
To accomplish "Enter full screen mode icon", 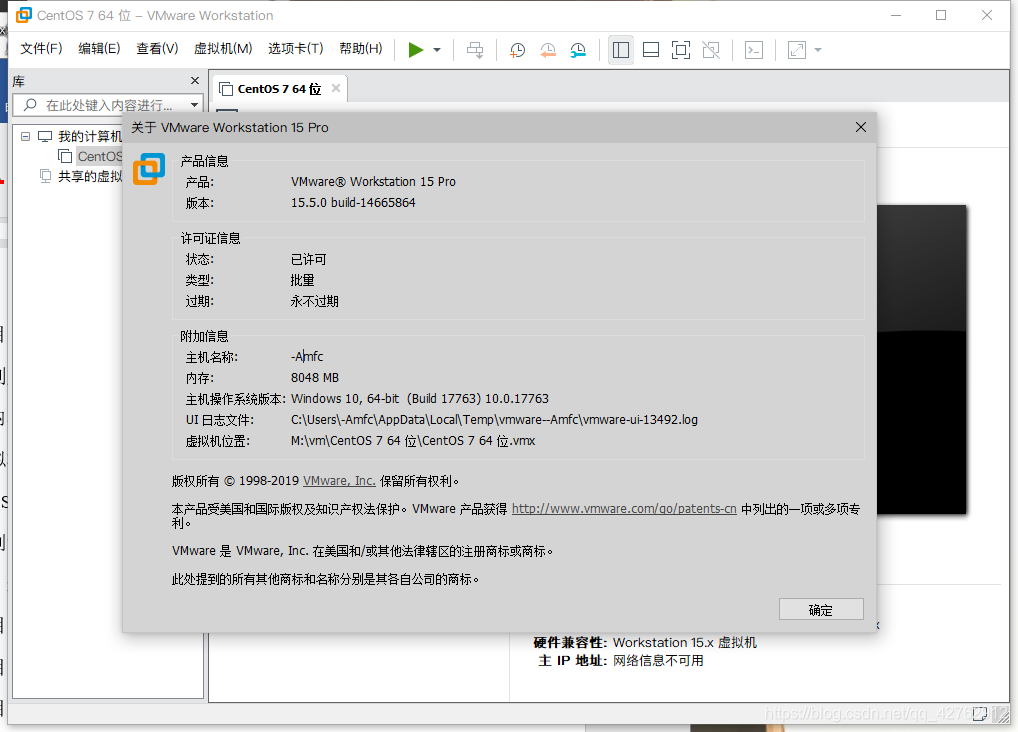I will click(680, 50).
